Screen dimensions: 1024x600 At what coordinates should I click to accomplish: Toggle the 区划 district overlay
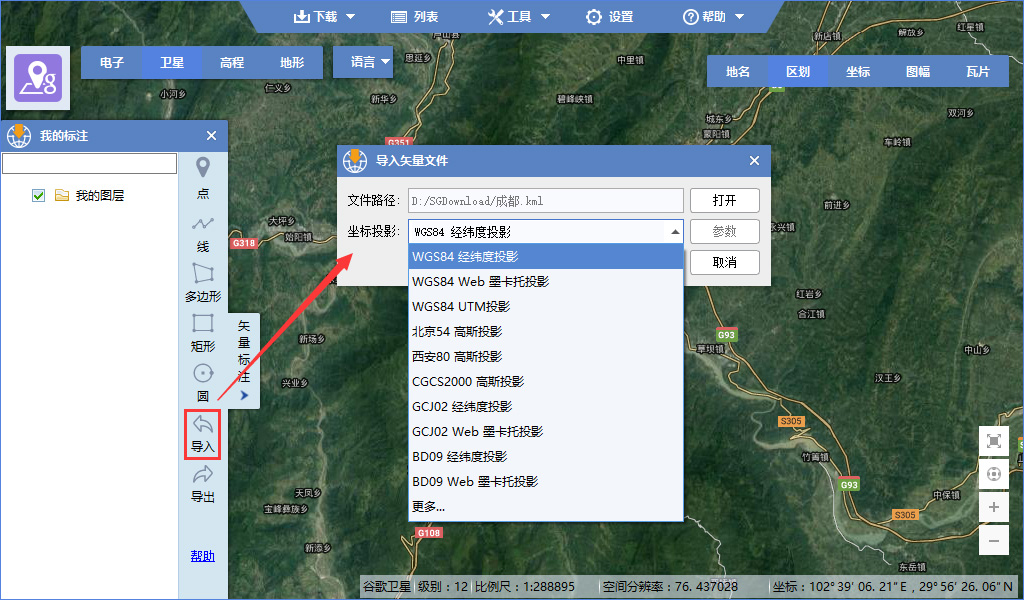pyautogui.click(x=798, y=72)
